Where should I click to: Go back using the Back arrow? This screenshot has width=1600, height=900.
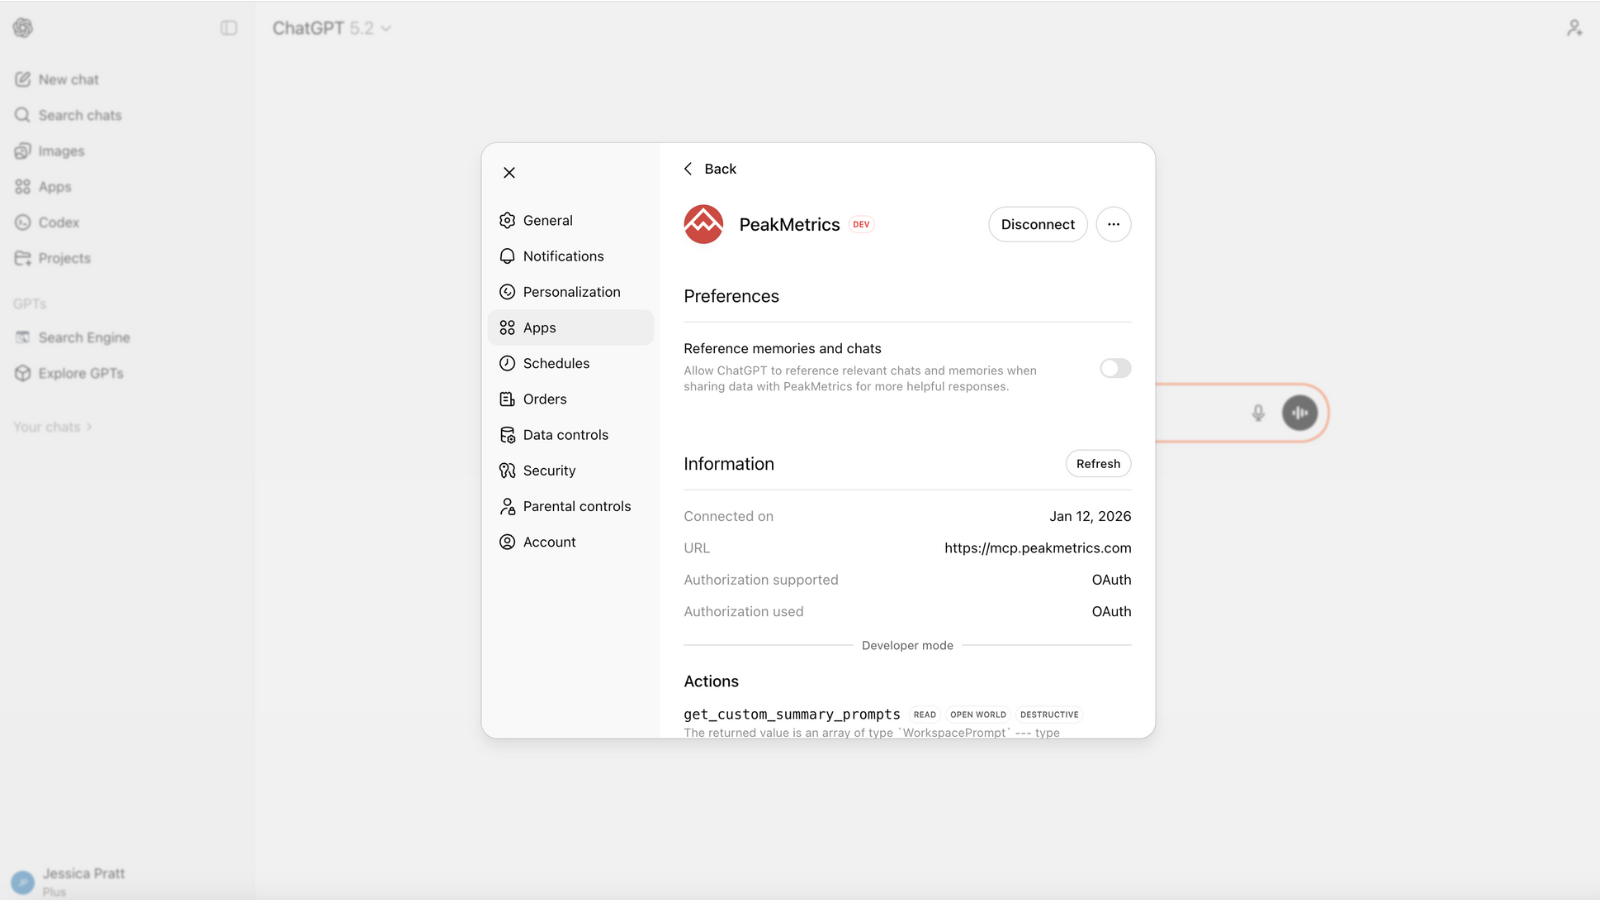click(x=710, y=169)
